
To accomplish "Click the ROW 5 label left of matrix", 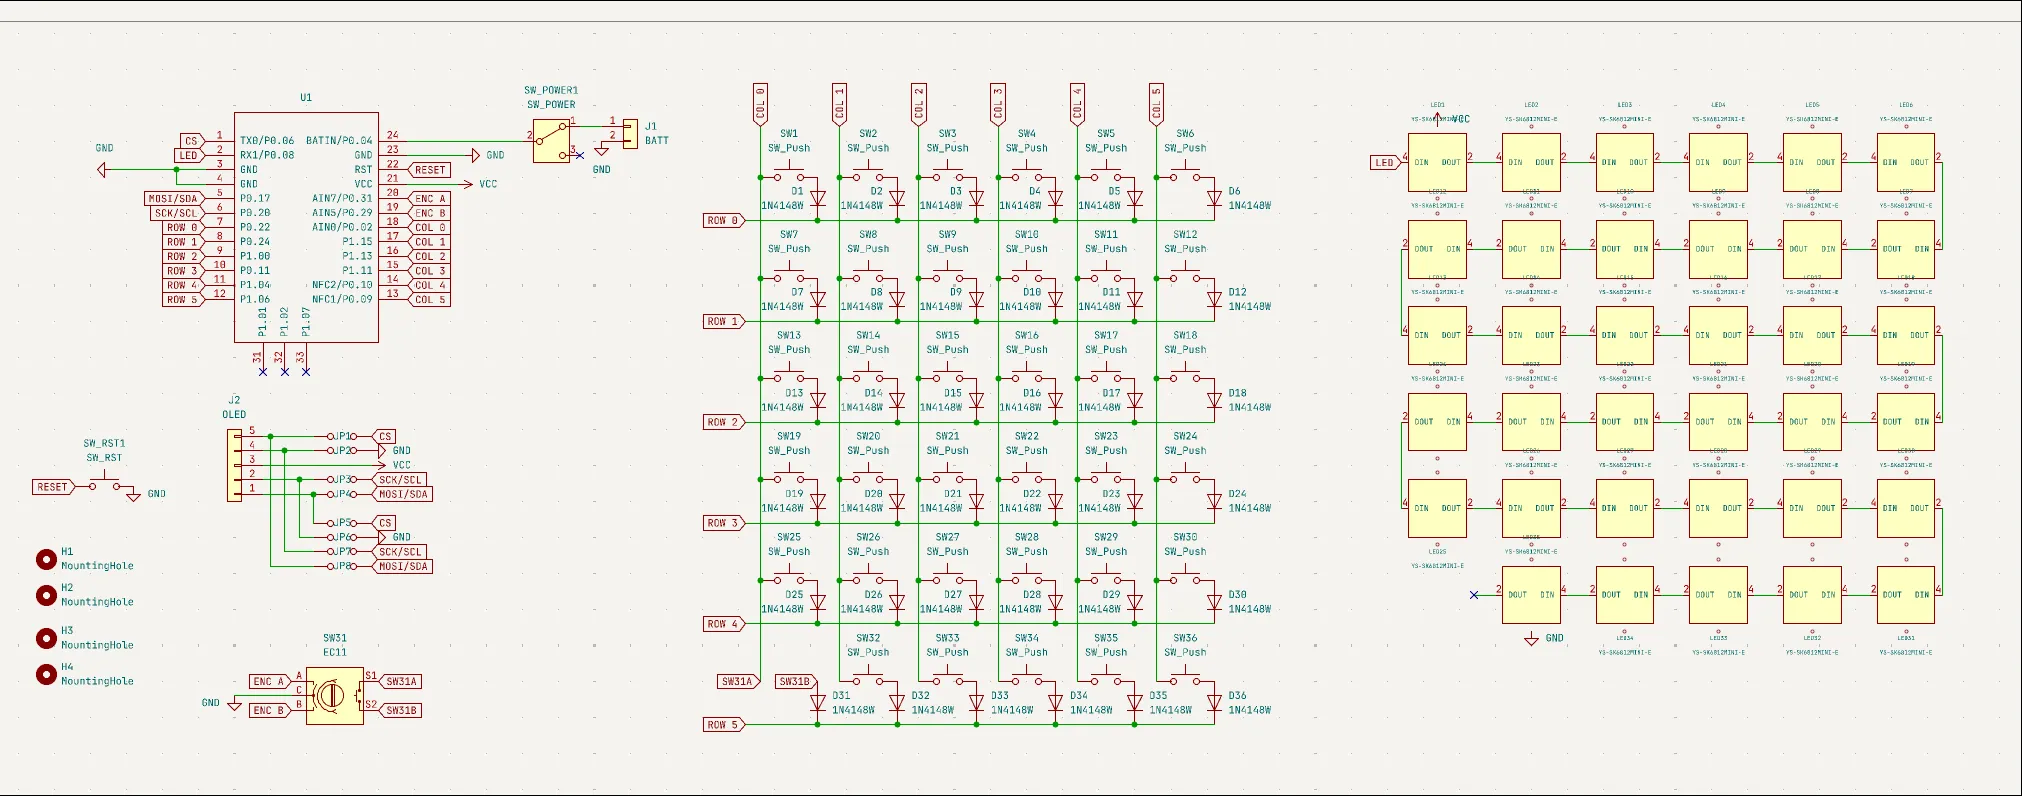I will (x=723, y=725).
